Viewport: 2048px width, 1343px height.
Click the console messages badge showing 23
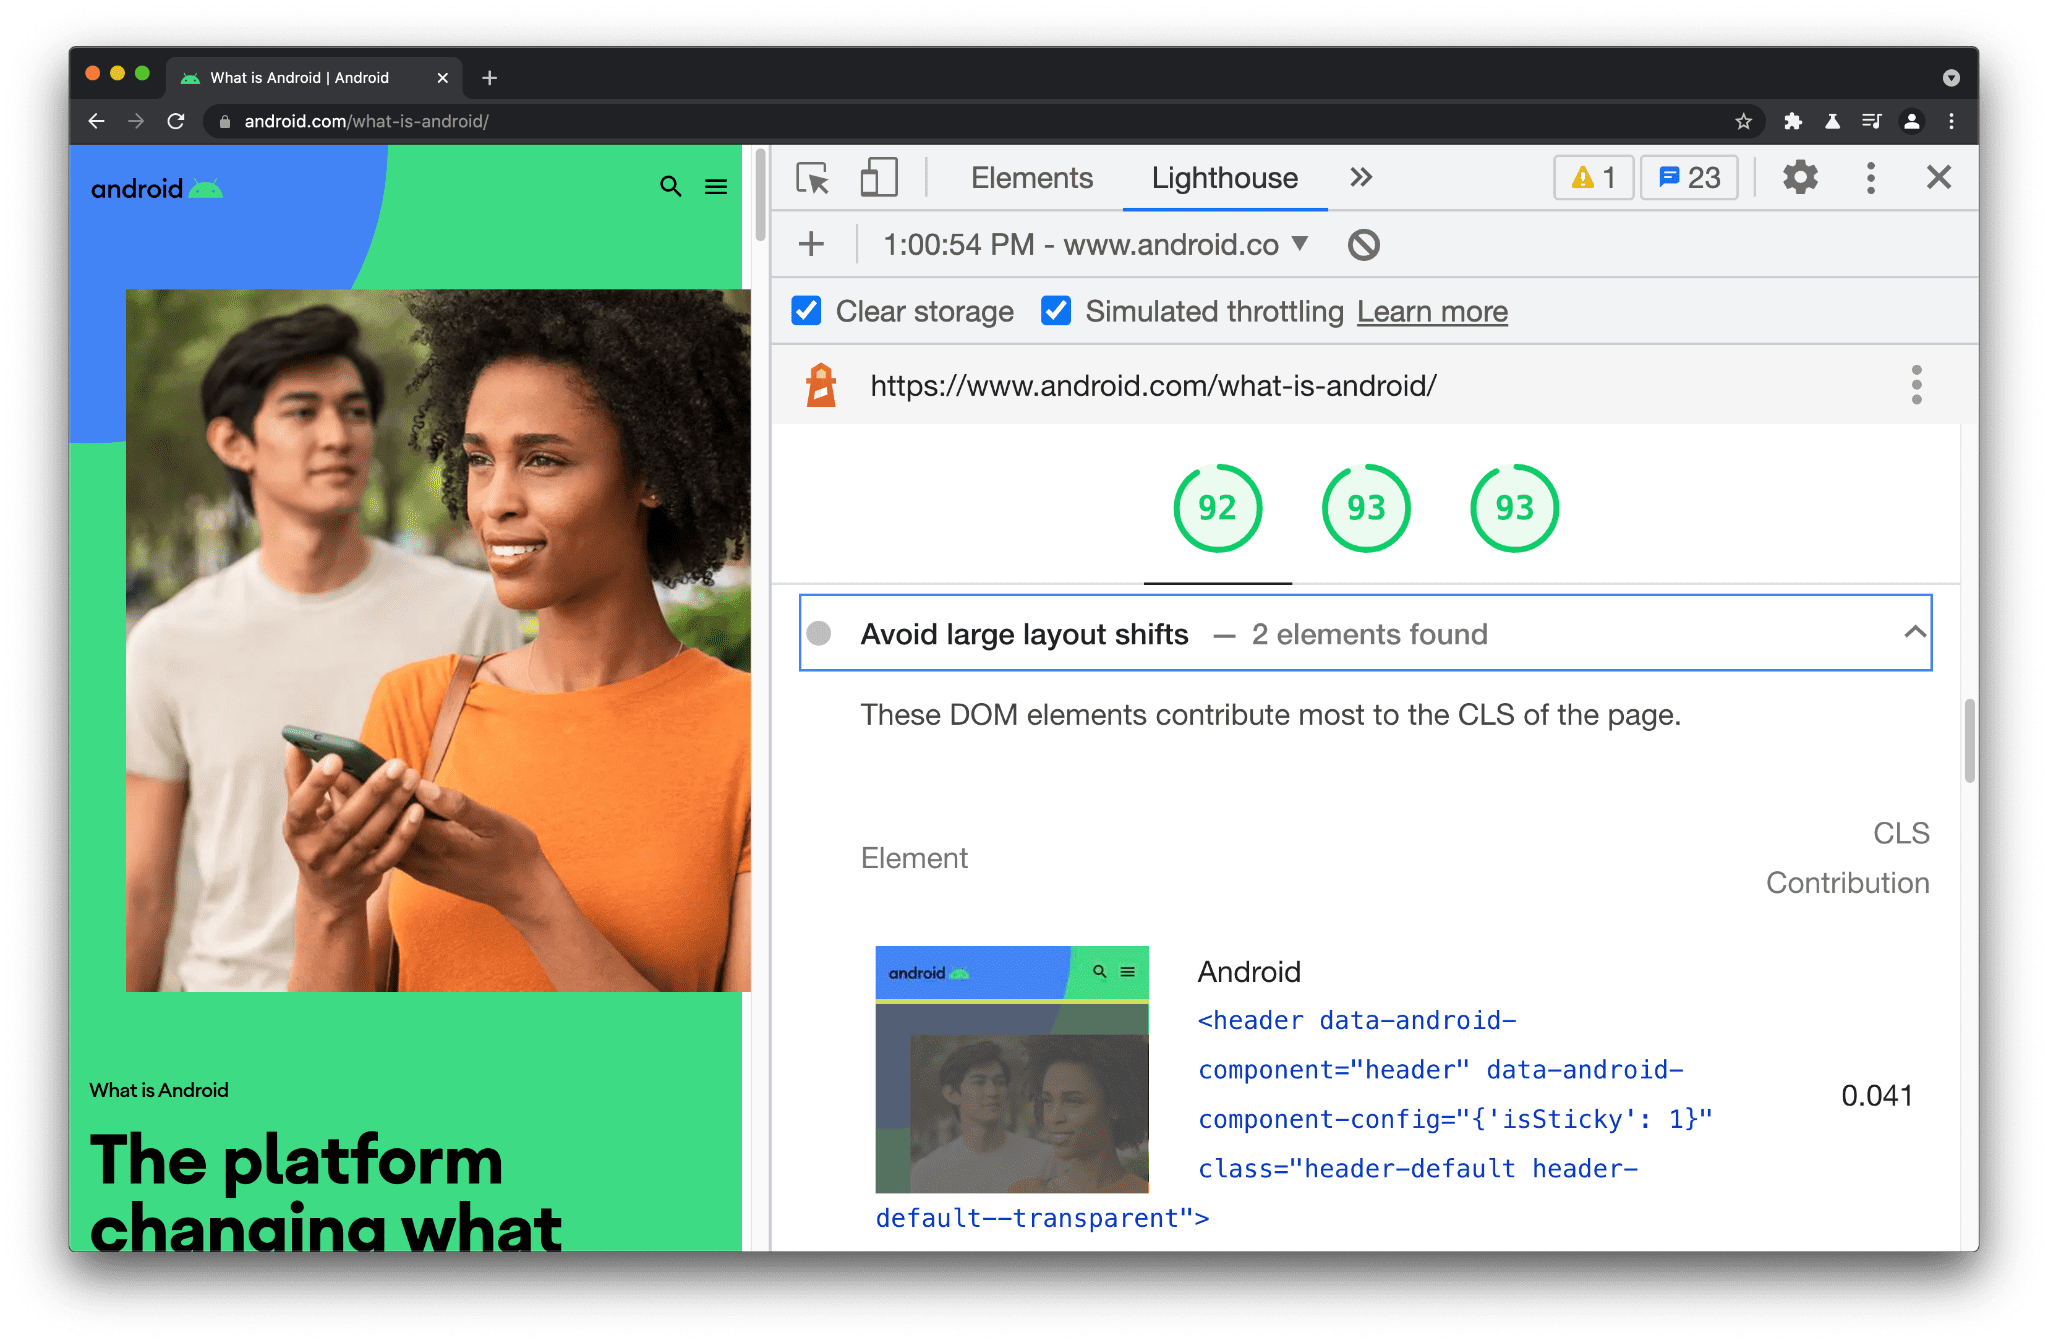click(1688, 178)
